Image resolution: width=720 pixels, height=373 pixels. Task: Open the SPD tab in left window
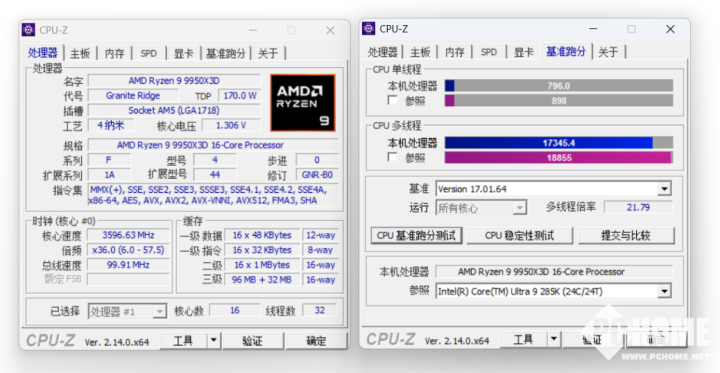point(149,53)
